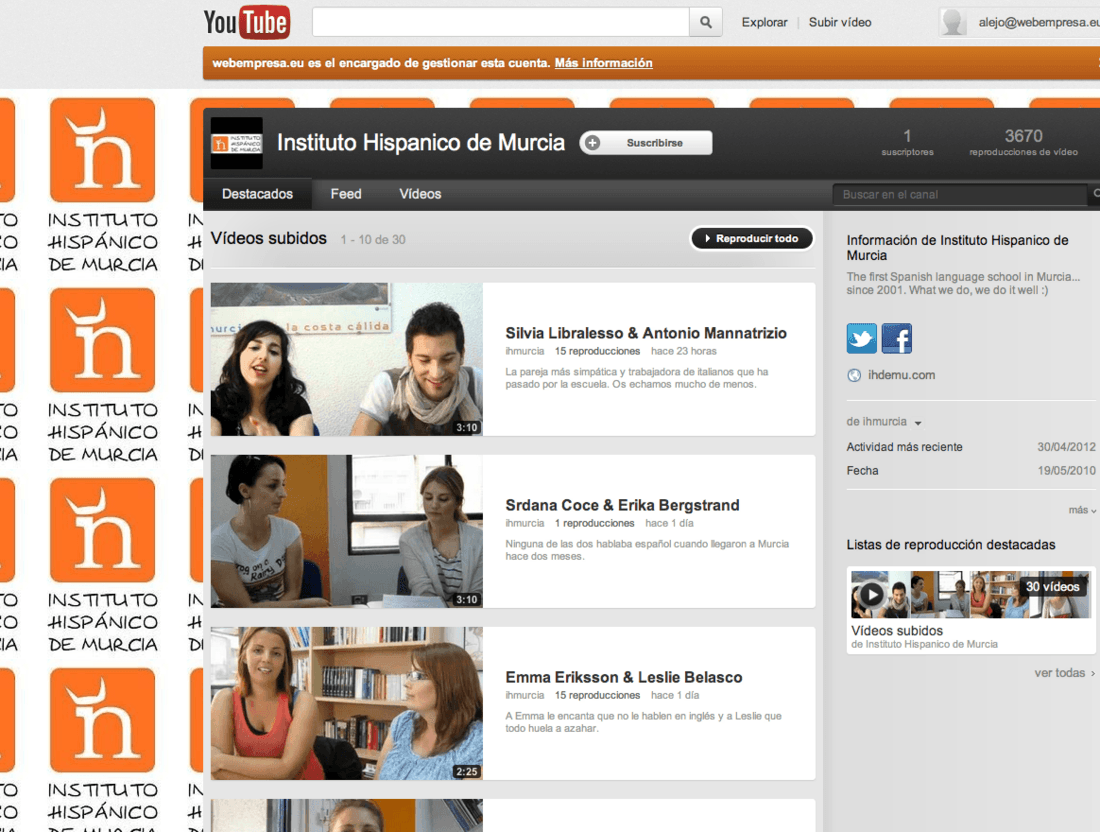Click the YouTube logo

[x=246, y=22]
